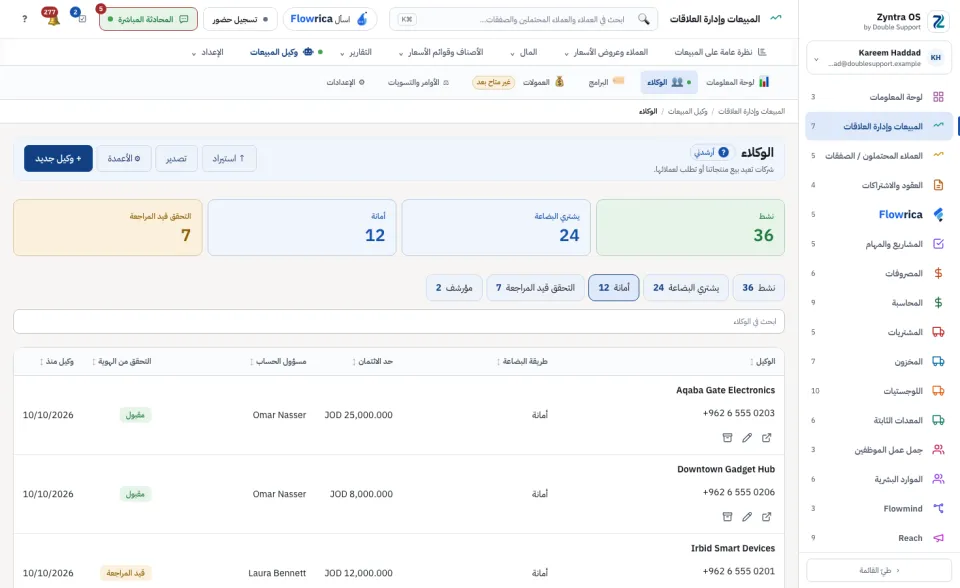Viewport: 960px width, 588px height.
Task: Switch to the الأوامر والتسويات sub-tab
Action: tap(418, 82)
